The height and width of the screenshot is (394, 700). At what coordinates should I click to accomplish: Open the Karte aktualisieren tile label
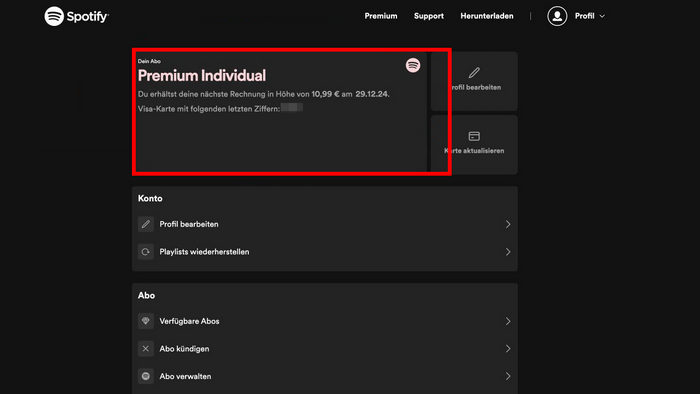pos(474,151)
